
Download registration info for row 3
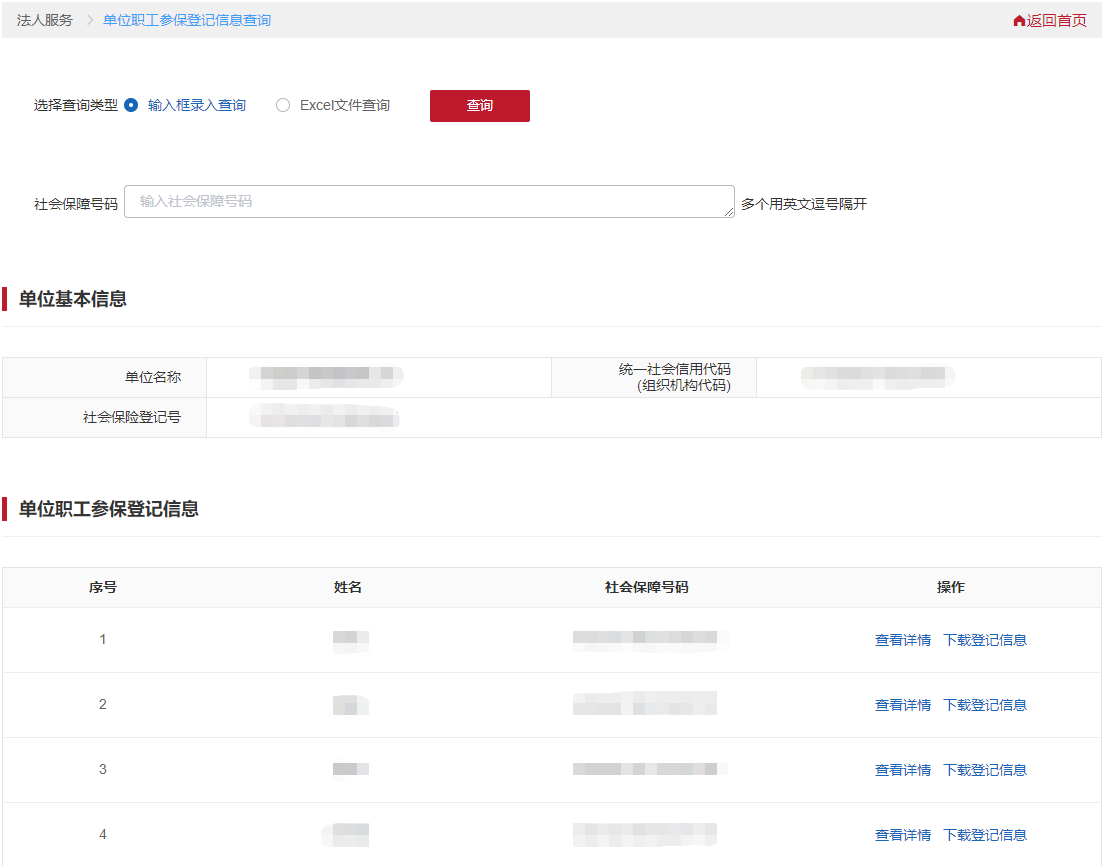click(x=985, y=769)
